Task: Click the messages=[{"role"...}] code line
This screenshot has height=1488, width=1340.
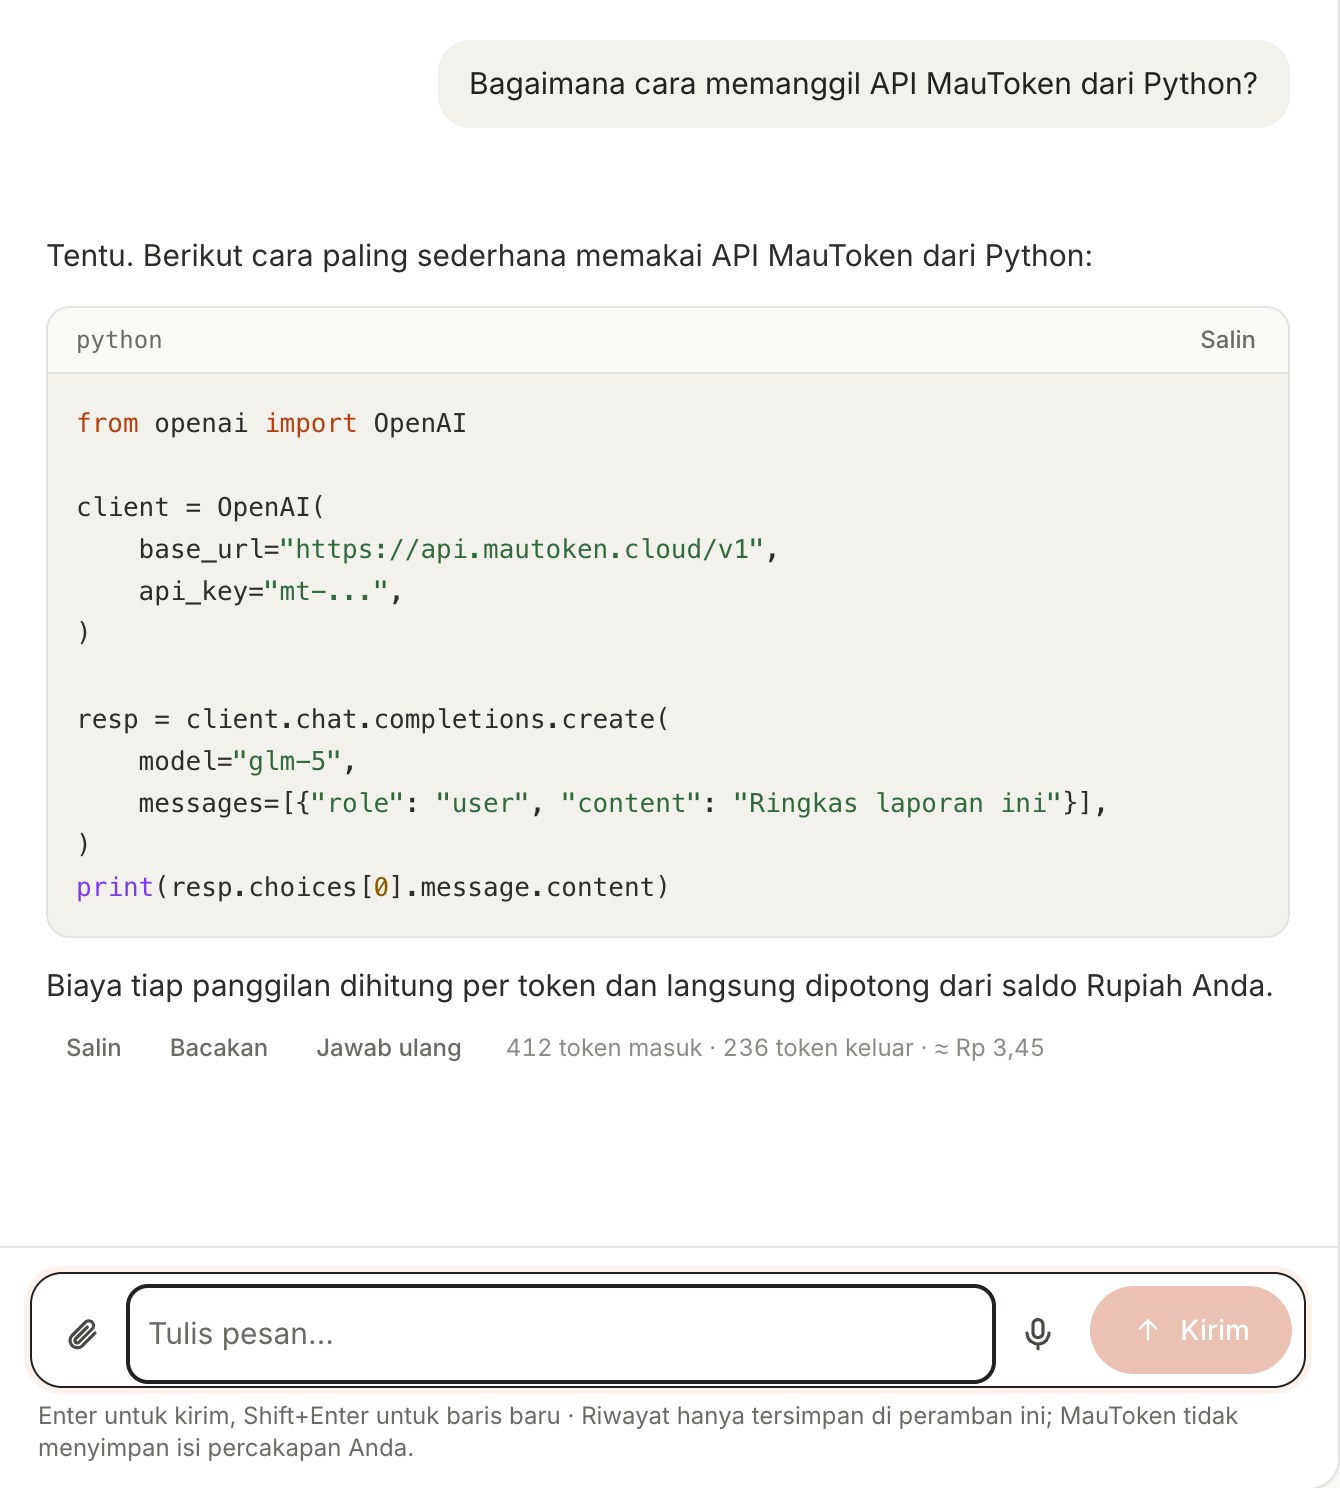Action: tap(623, 803)
